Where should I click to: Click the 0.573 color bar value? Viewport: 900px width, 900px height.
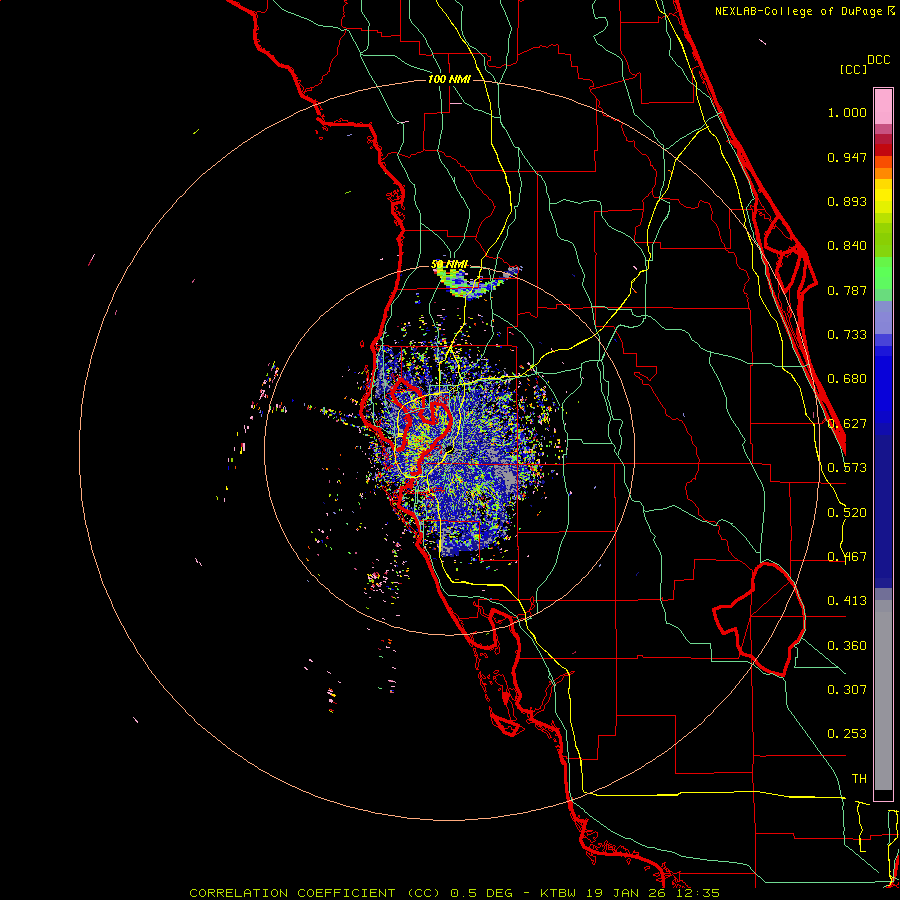(x=847, y=468)
